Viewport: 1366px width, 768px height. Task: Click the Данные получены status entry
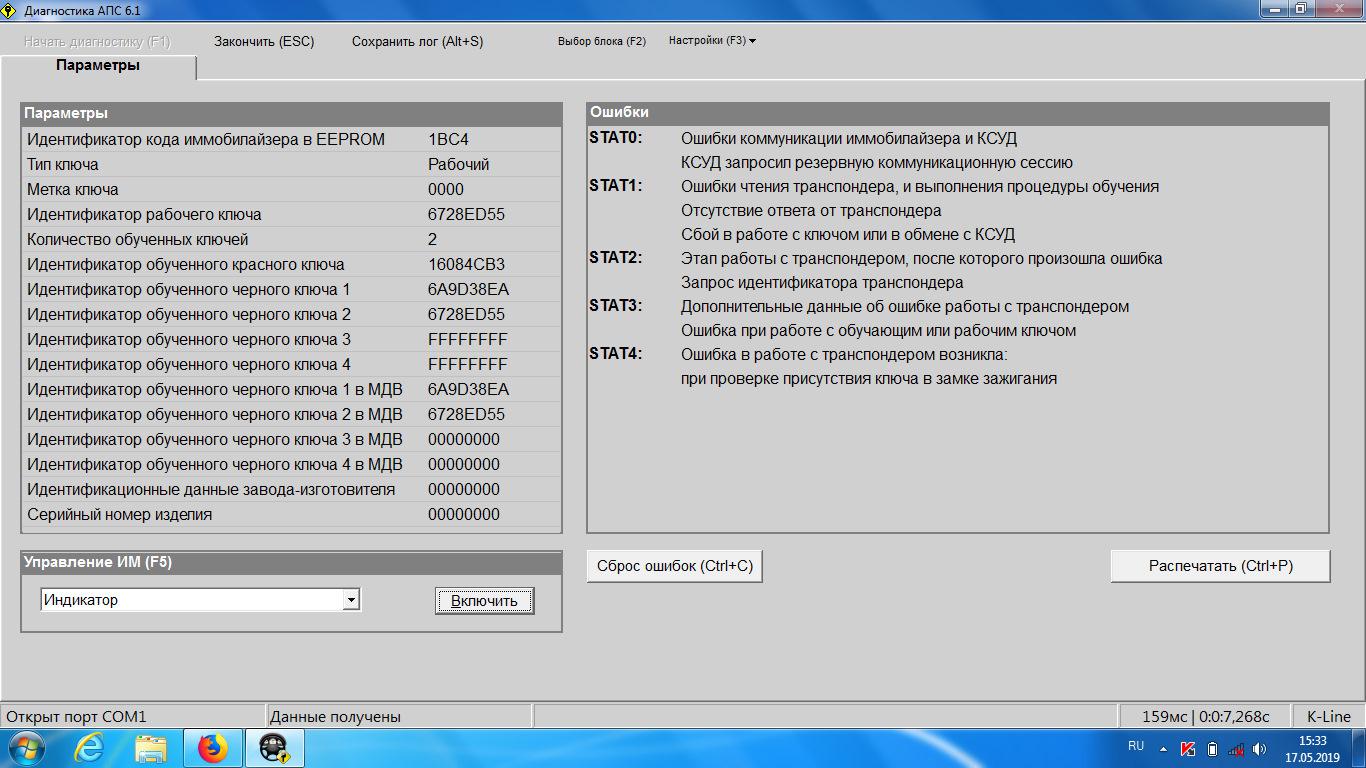coord(400,716)
